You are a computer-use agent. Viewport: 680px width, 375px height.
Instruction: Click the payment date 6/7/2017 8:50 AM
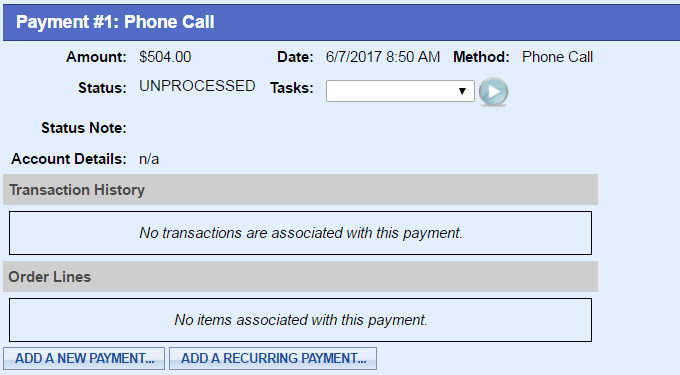383,57
